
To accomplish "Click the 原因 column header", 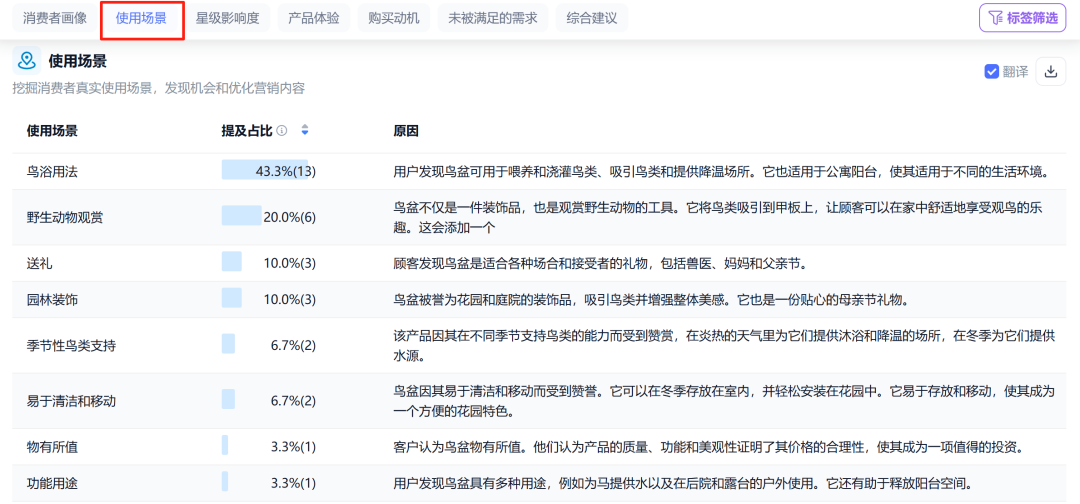I will click(x=406, y=131).
